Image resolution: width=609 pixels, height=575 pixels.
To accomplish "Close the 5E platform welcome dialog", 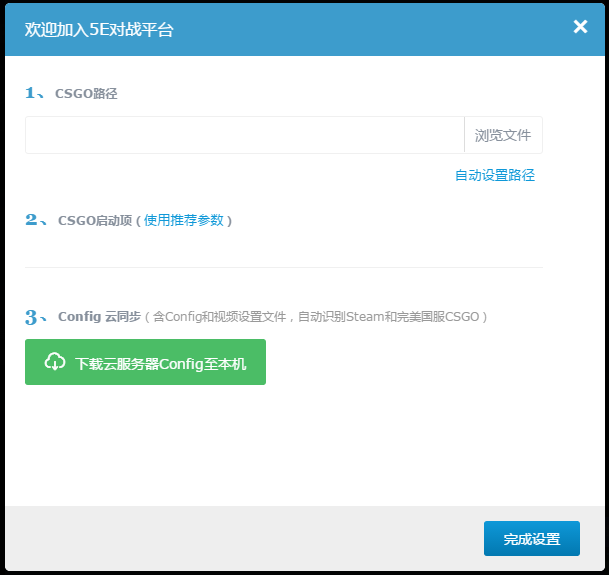I will (580, 27).
